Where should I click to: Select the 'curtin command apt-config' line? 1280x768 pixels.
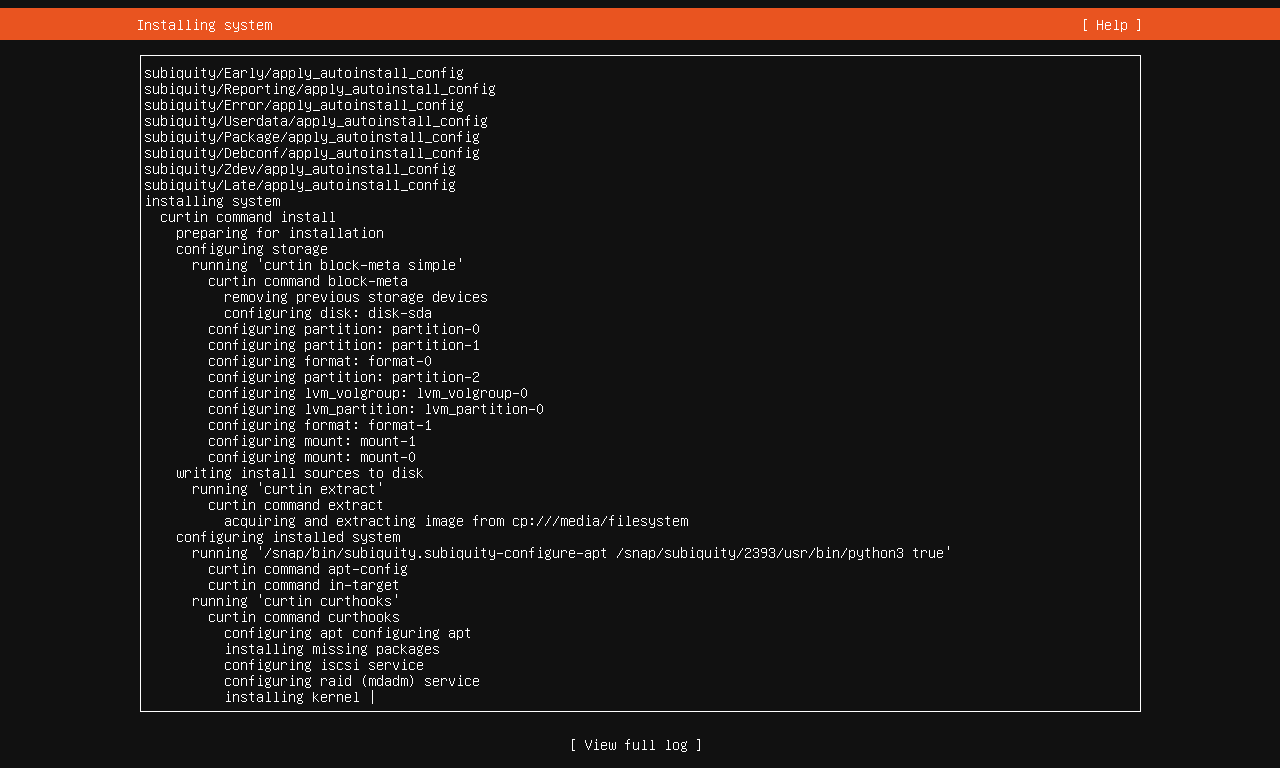point(307,569)
